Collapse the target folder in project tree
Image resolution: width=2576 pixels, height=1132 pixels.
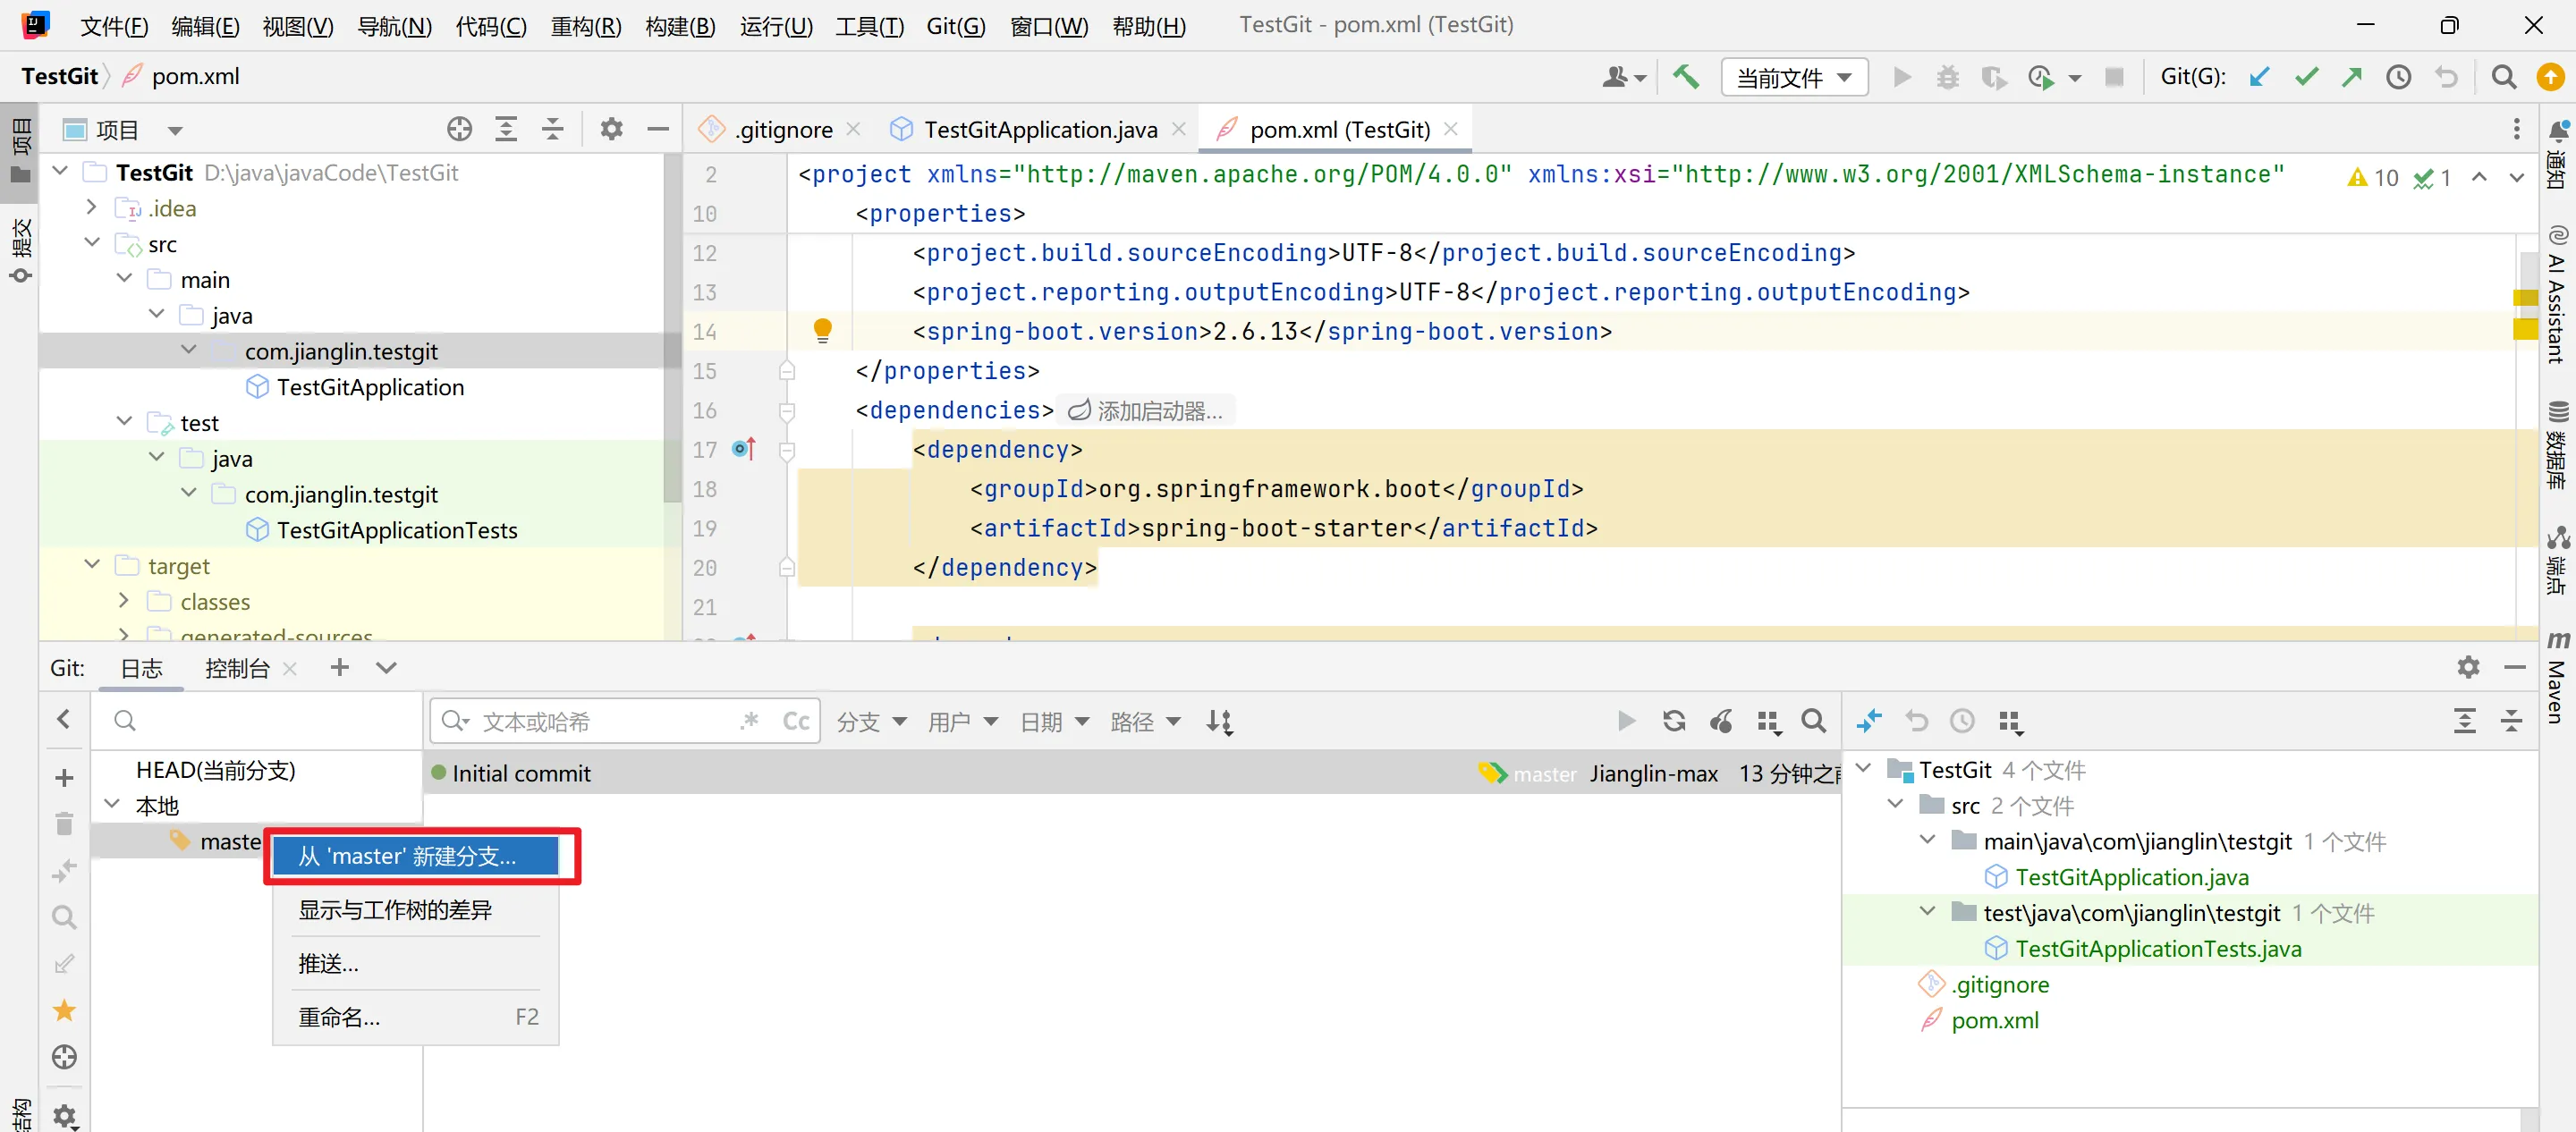(x=92, y=564)
